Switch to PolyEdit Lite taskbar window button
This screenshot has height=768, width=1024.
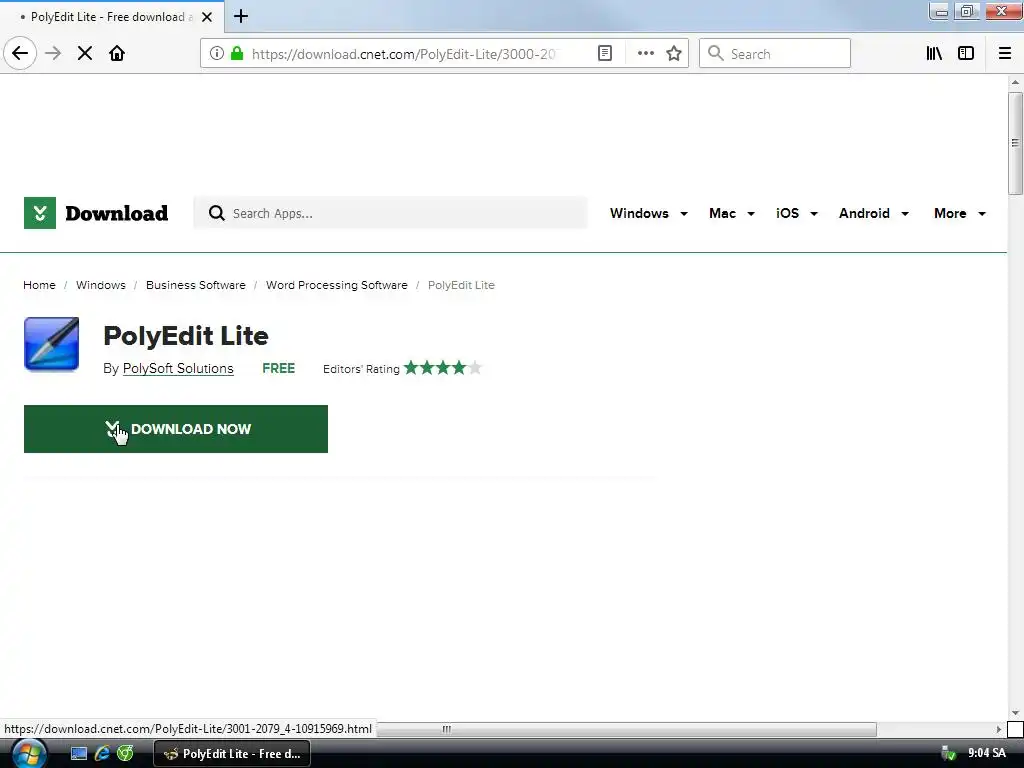pos(232,754)
